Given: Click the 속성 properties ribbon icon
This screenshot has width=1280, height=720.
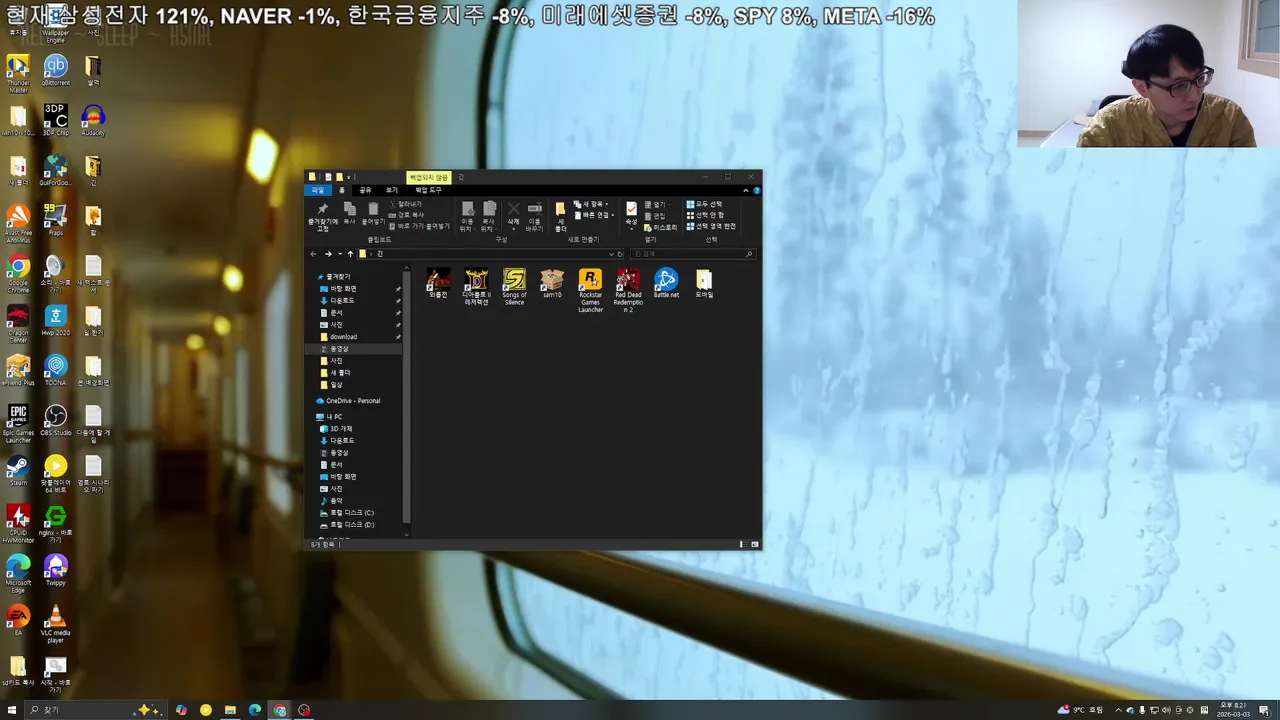Looking at the screenshot, I should pyautogui.click(x=631, y=216).
